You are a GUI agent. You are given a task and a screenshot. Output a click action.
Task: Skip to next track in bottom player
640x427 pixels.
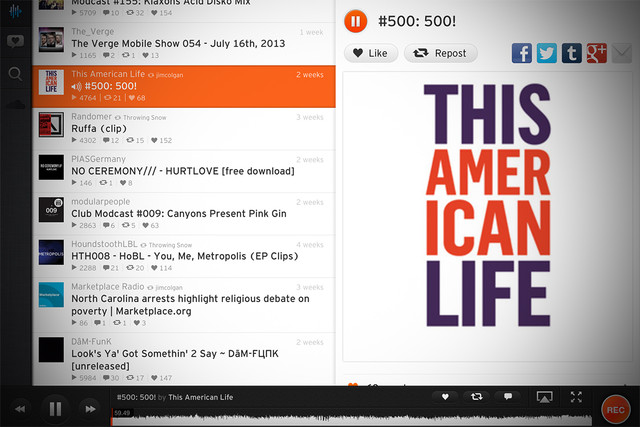[x=90, y=409]
